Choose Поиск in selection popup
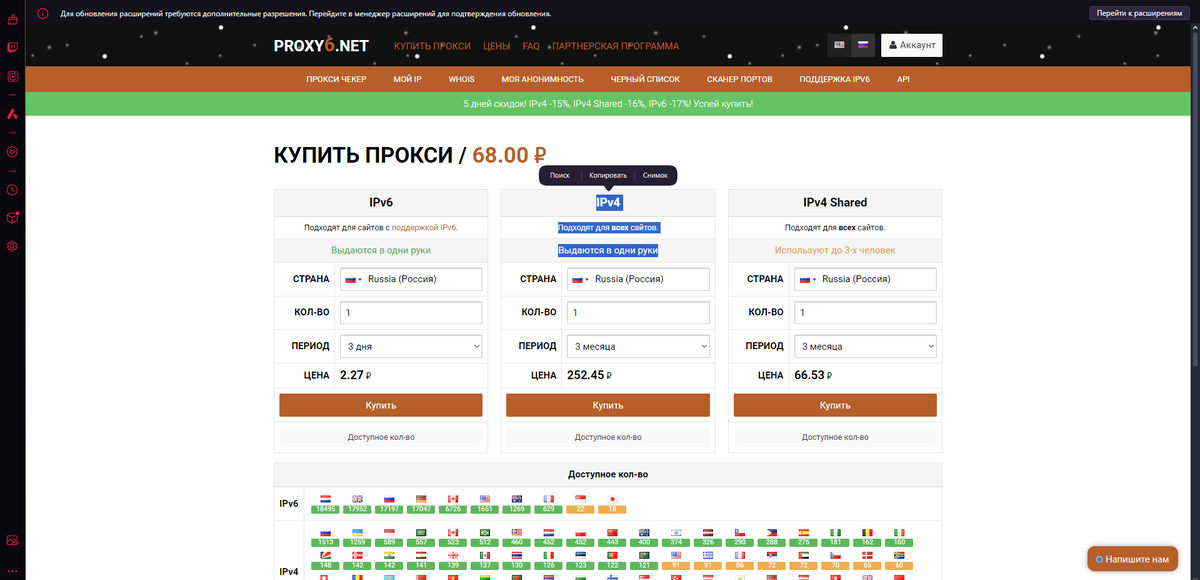 (560, 175)
